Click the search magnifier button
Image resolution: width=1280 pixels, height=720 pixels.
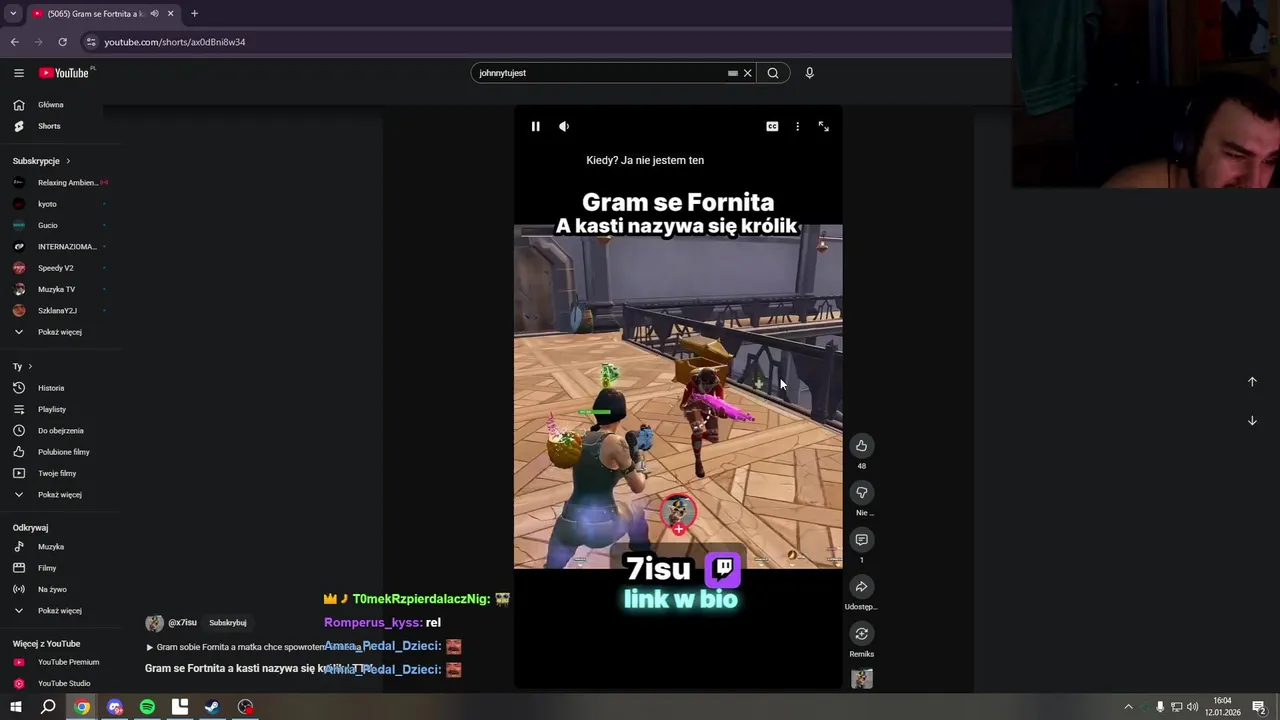click(x=773, y=73)
